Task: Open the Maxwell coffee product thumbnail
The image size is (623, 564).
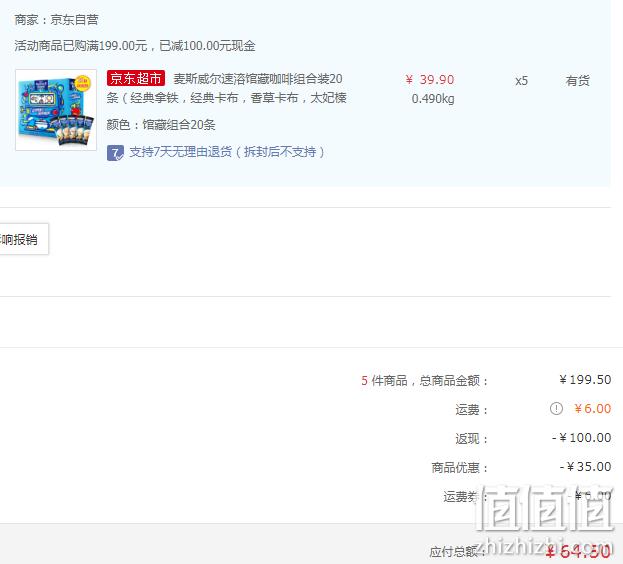Action: pos(56,110)
